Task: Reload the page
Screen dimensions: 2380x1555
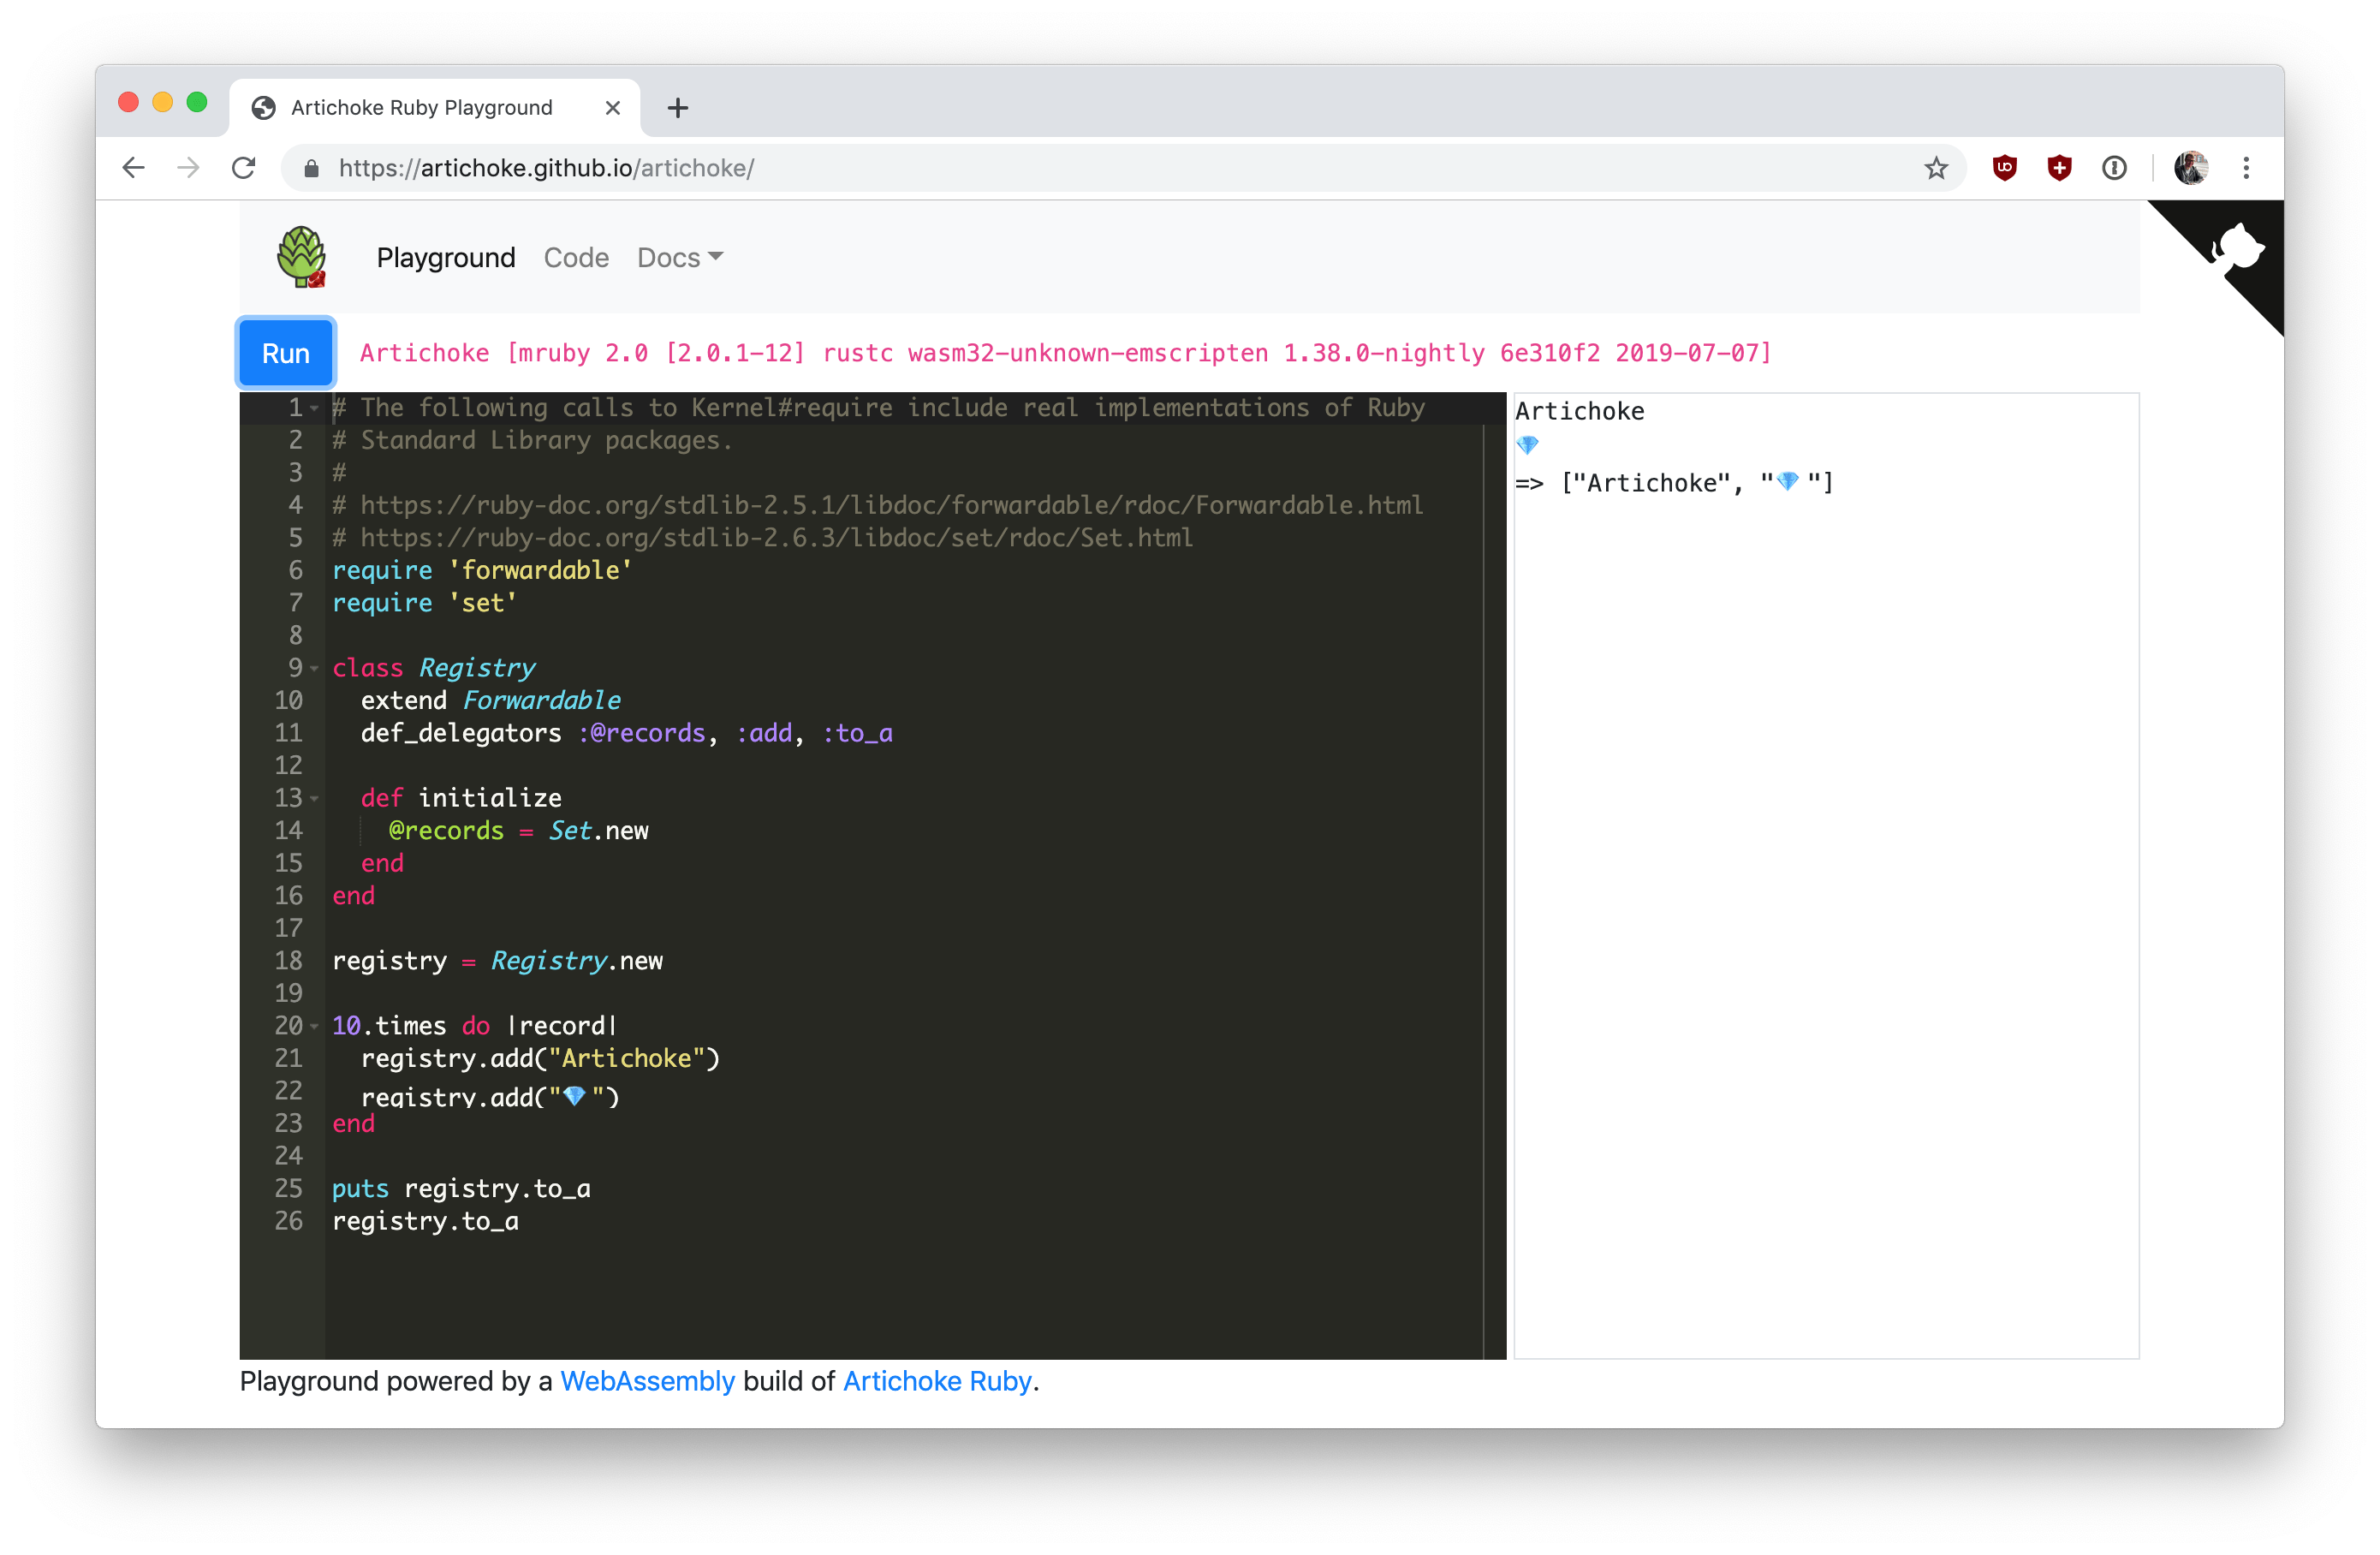Action: (x=244, y=168)
